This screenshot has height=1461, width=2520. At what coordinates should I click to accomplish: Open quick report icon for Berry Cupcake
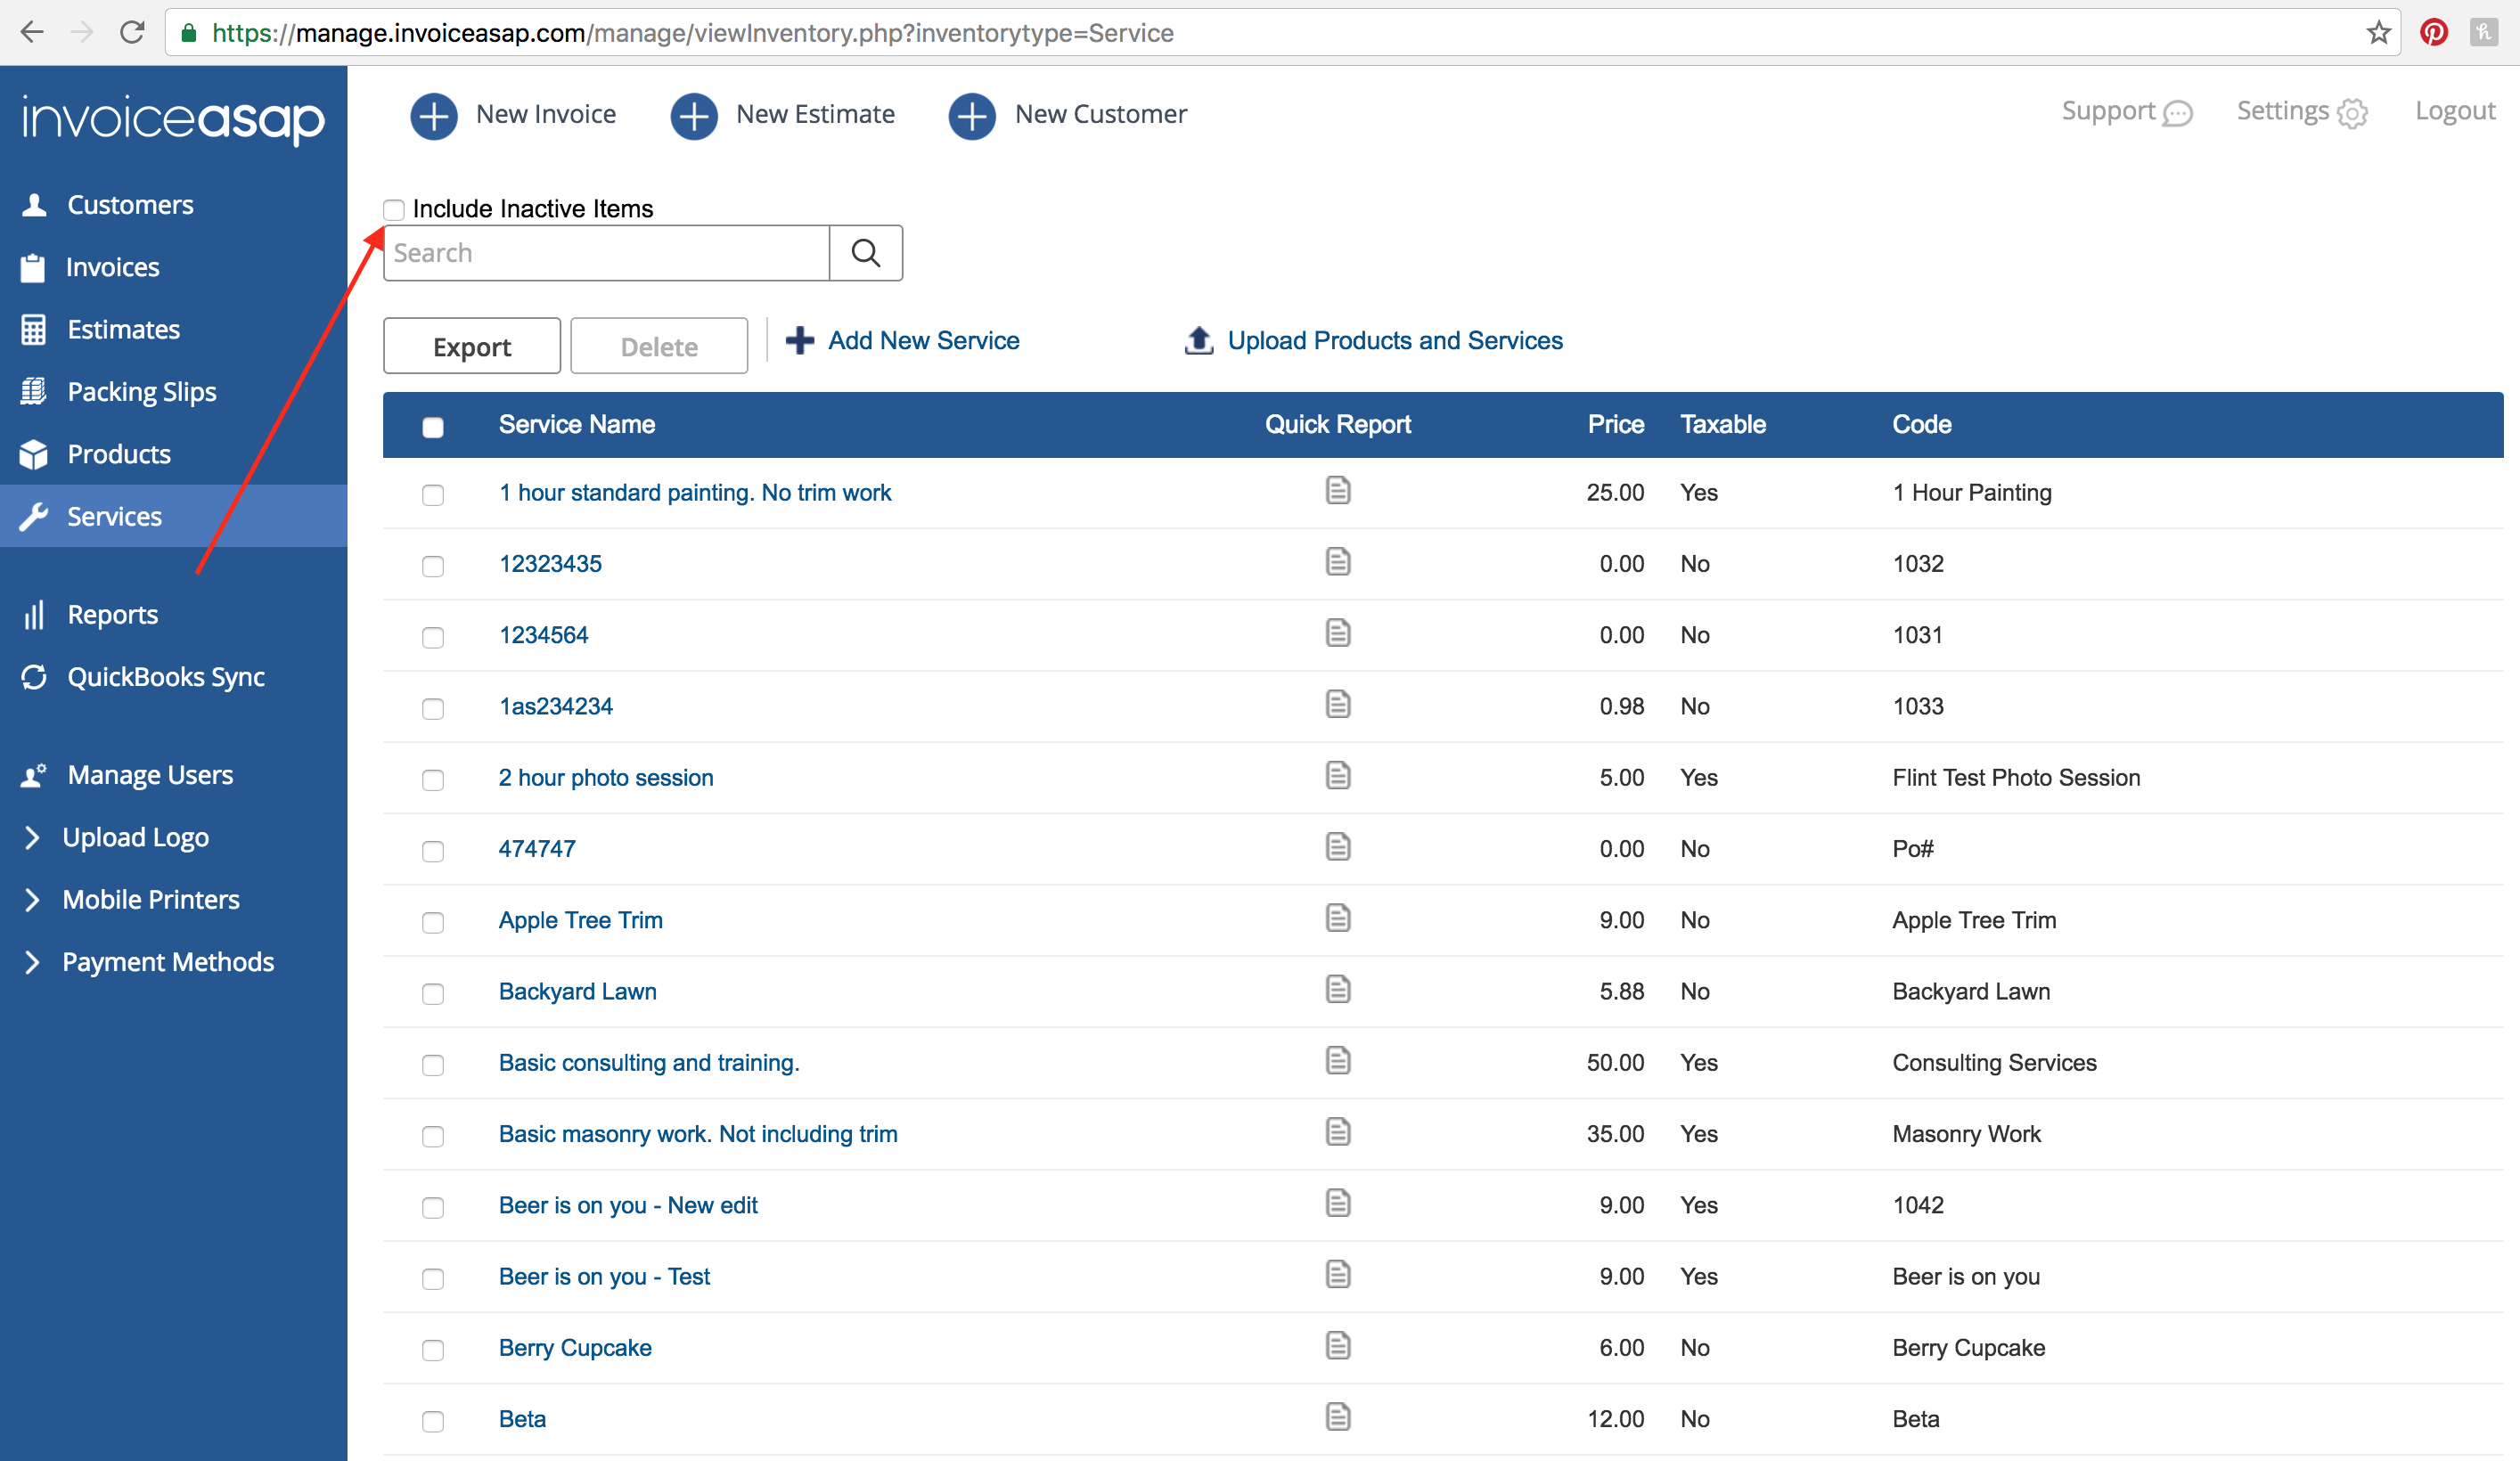coord(1338,1345)
